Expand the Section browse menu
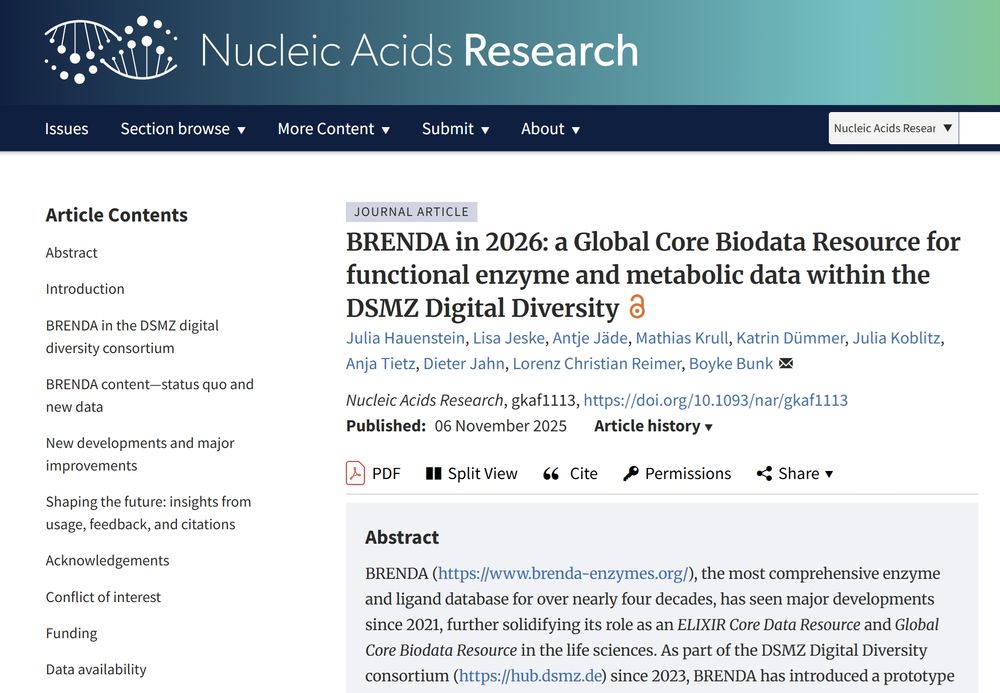The height and width of the screenshot is (693, 1000). [183, 129]
